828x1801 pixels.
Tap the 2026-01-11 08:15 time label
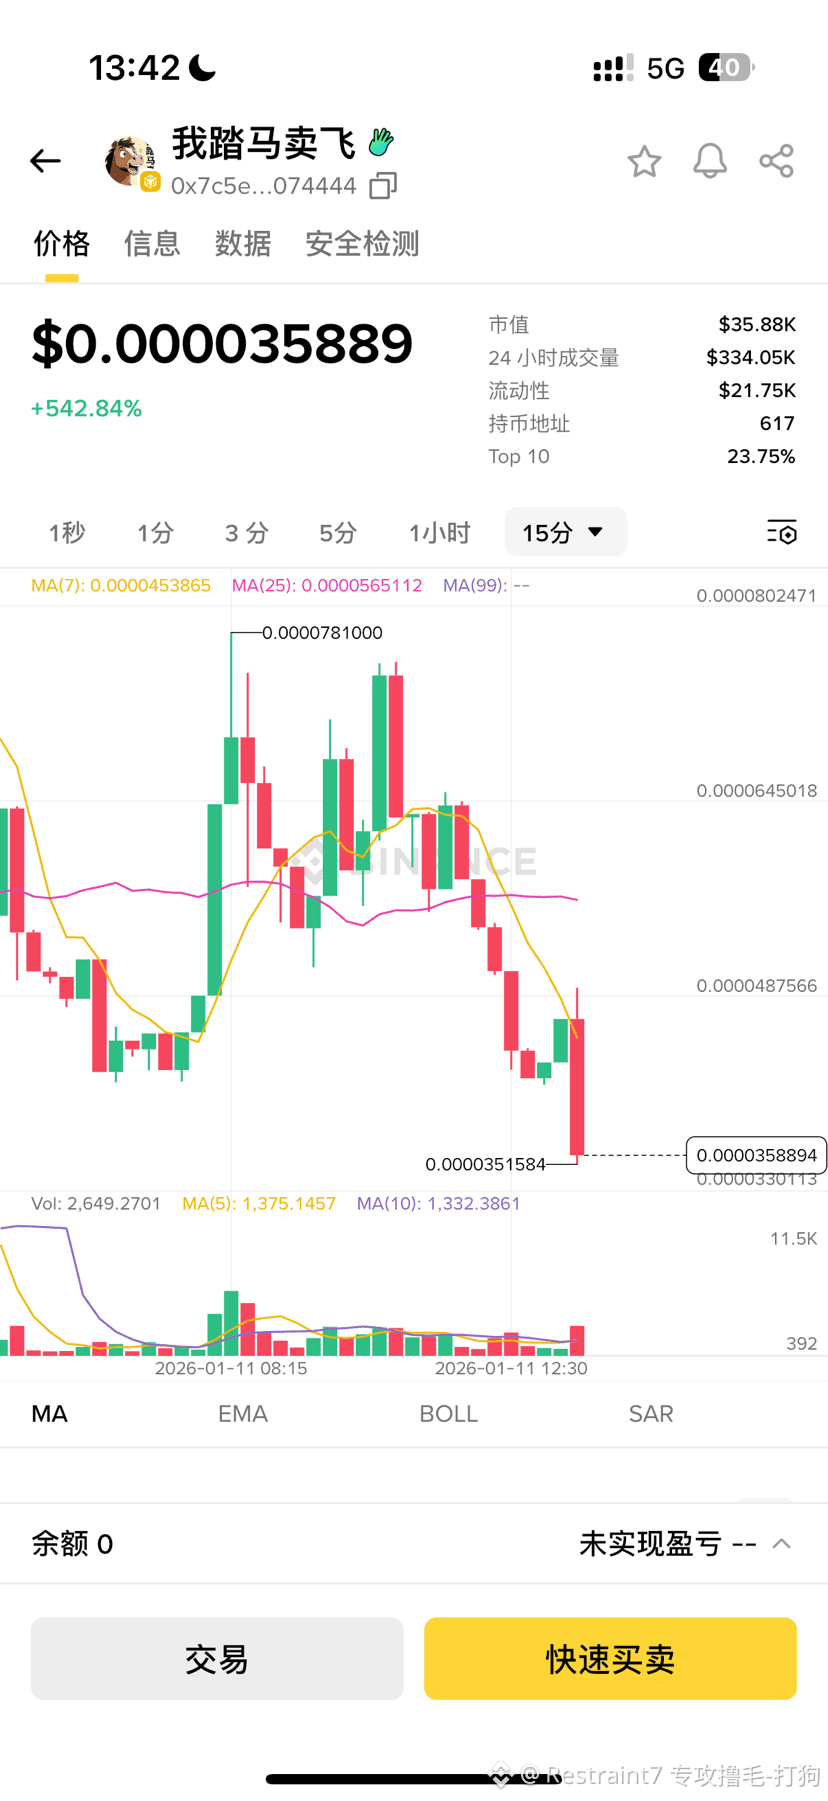tap(231, 1368)
